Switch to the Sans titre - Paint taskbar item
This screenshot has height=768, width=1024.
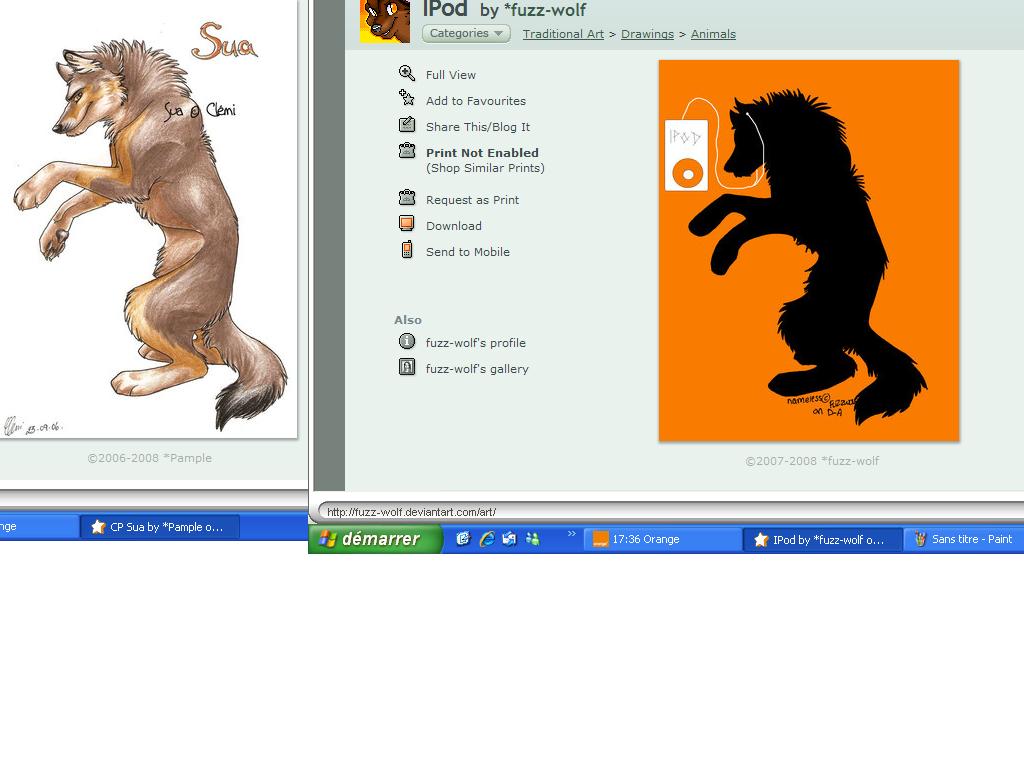point(963,539)
